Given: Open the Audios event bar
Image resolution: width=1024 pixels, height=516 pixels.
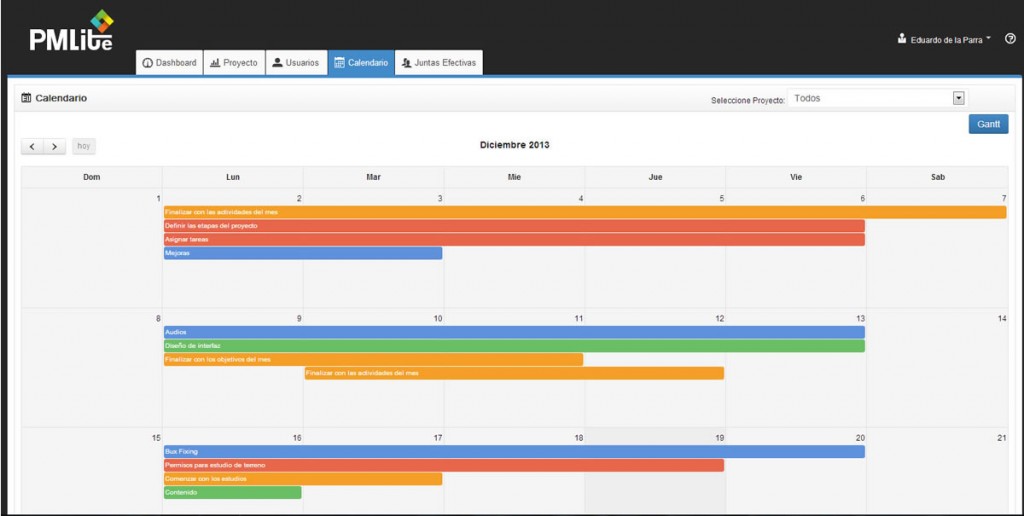Looking at the screenshot, I should [x=514, y=332].
